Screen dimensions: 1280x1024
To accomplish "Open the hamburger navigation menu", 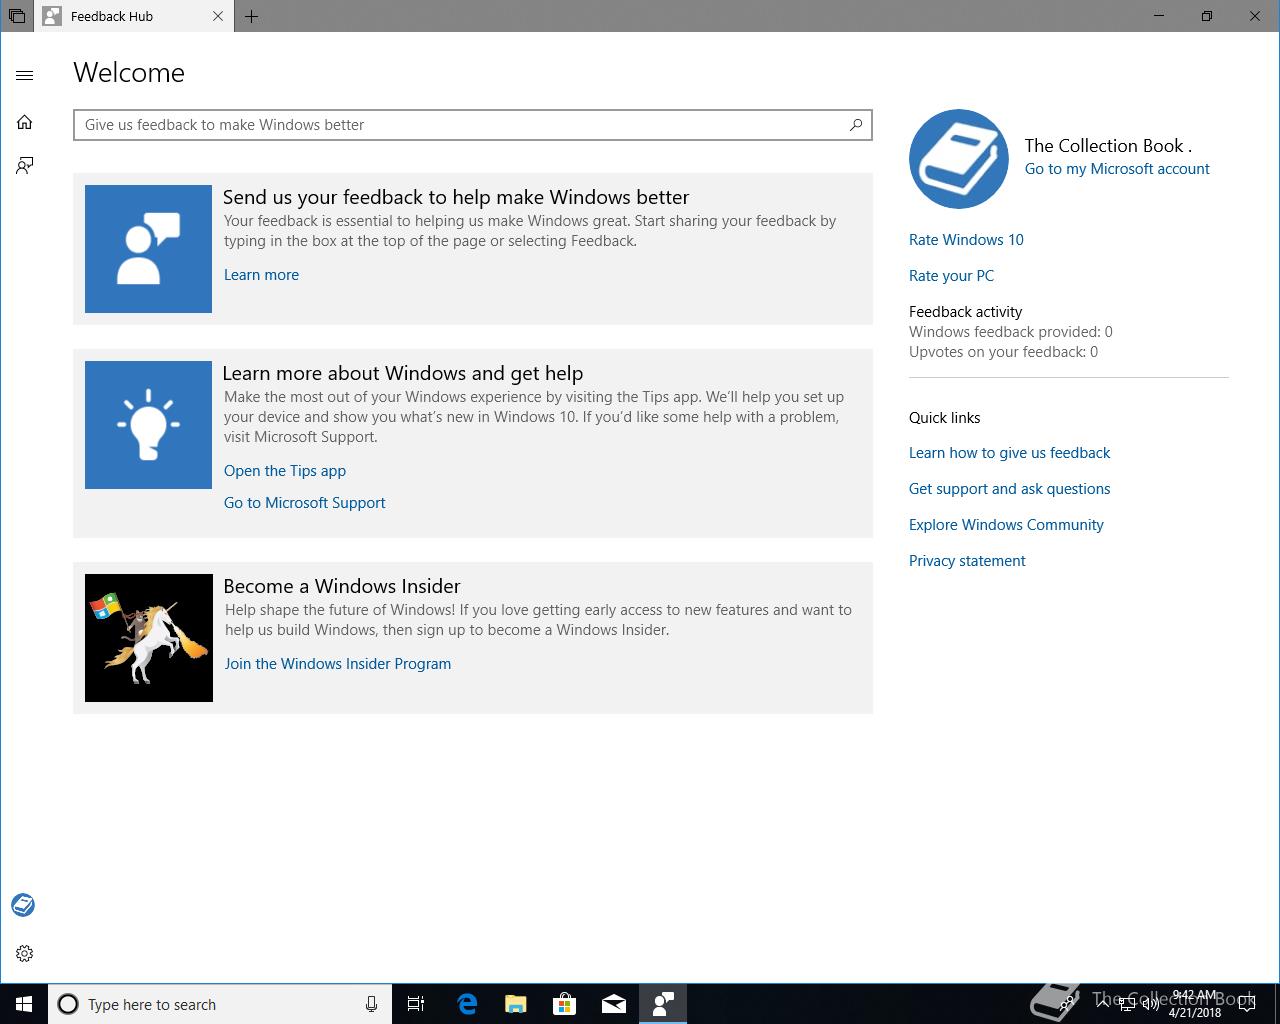I will [x=25, y=75].
